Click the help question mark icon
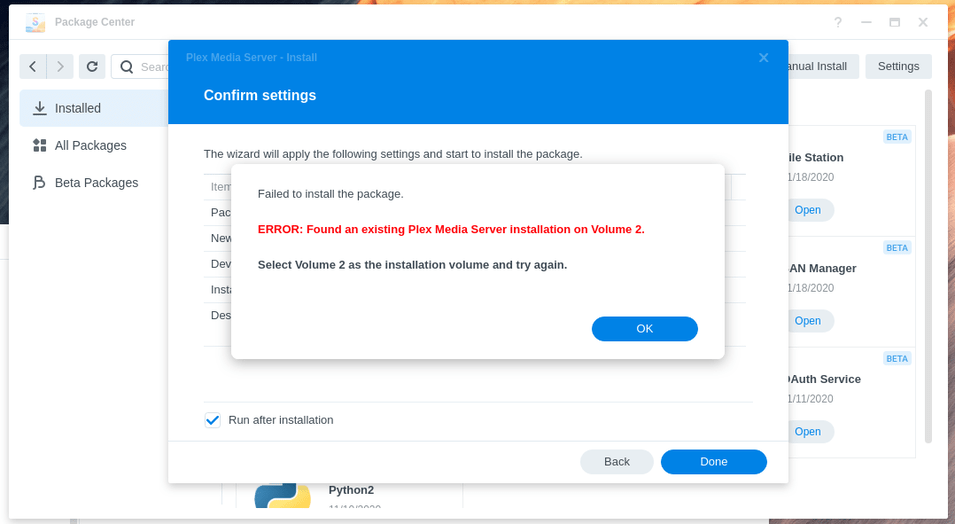The image size is (955, 524). click(838, 22)
